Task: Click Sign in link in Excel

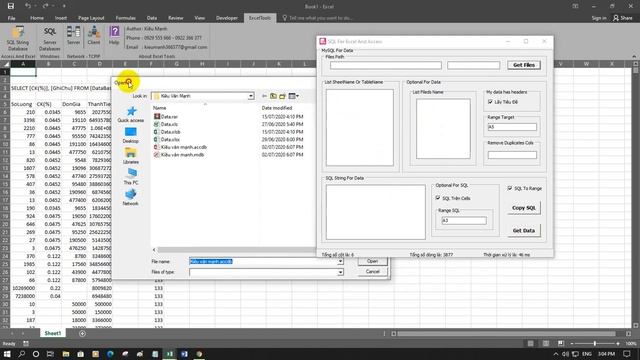Action: [599, 18]
